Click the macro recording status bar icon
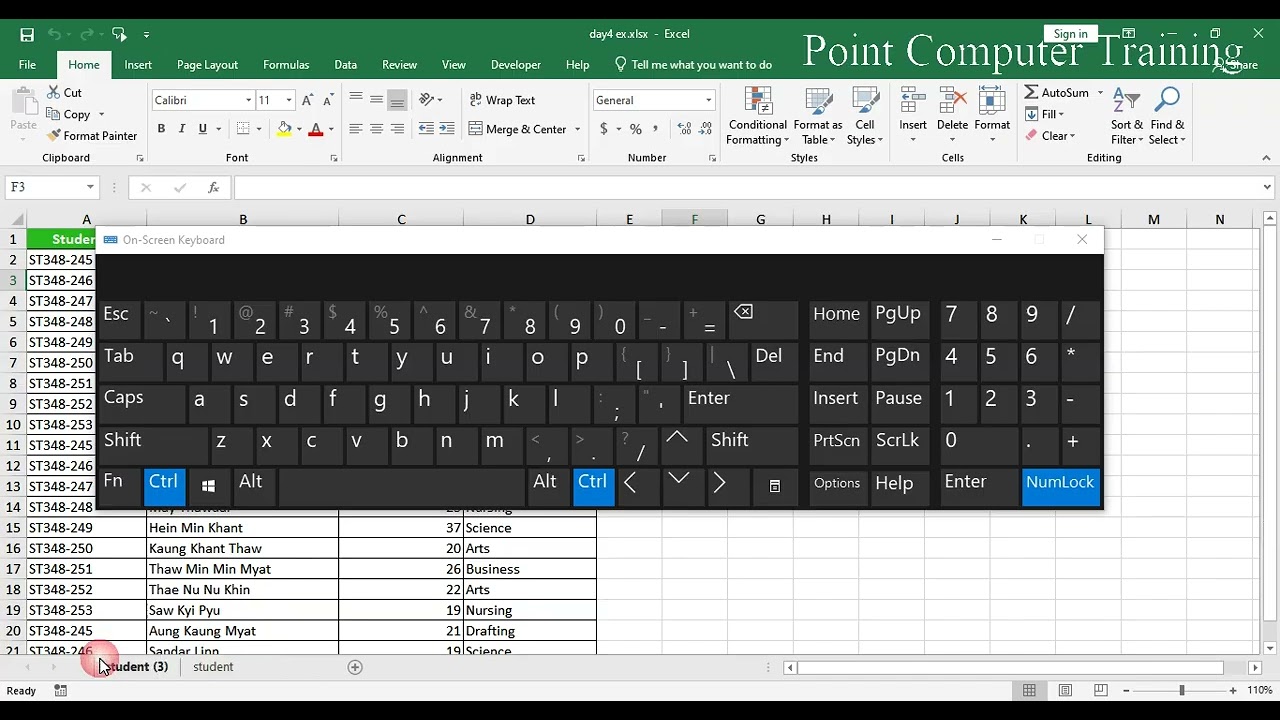 coord(61,691)
